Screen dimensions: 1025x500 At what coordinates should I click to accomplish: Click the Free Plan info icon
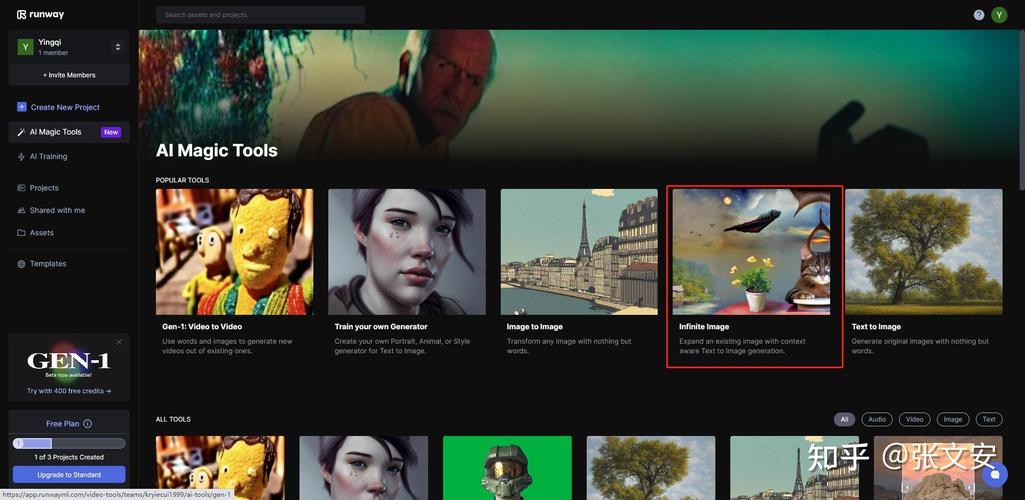[88, 424]
